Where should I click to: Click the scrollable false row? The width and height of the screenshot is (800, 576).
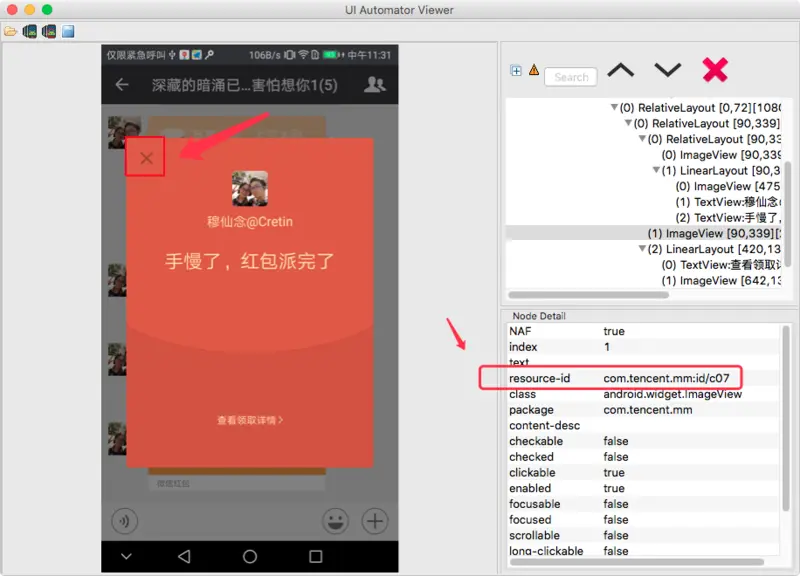pos(644,535)
